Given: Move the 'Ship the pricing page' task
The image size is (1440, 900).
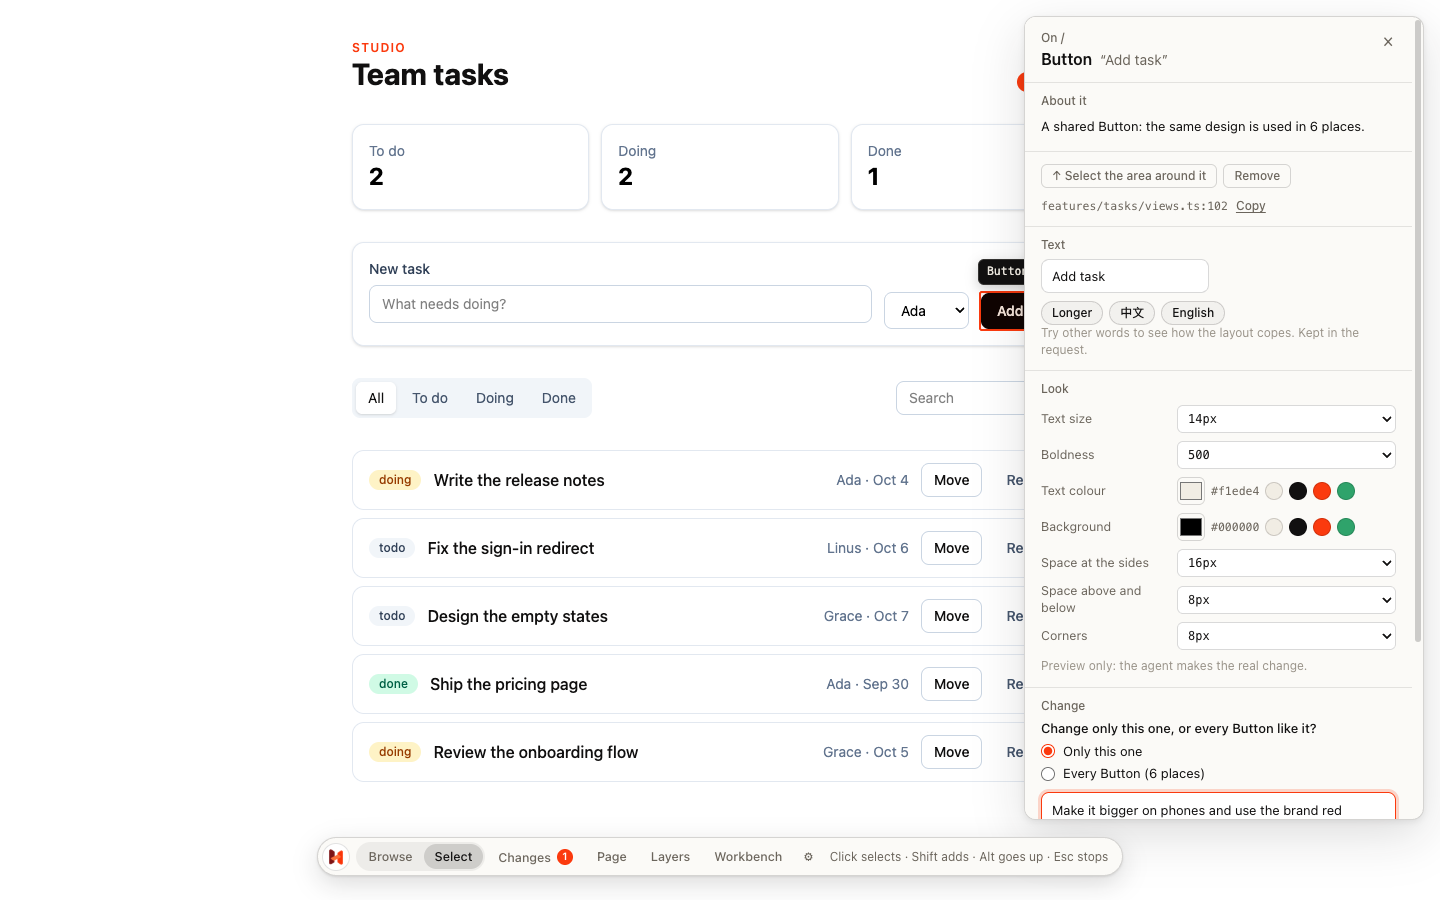Looking at the screenshot, I should click(x=951, y=684).
